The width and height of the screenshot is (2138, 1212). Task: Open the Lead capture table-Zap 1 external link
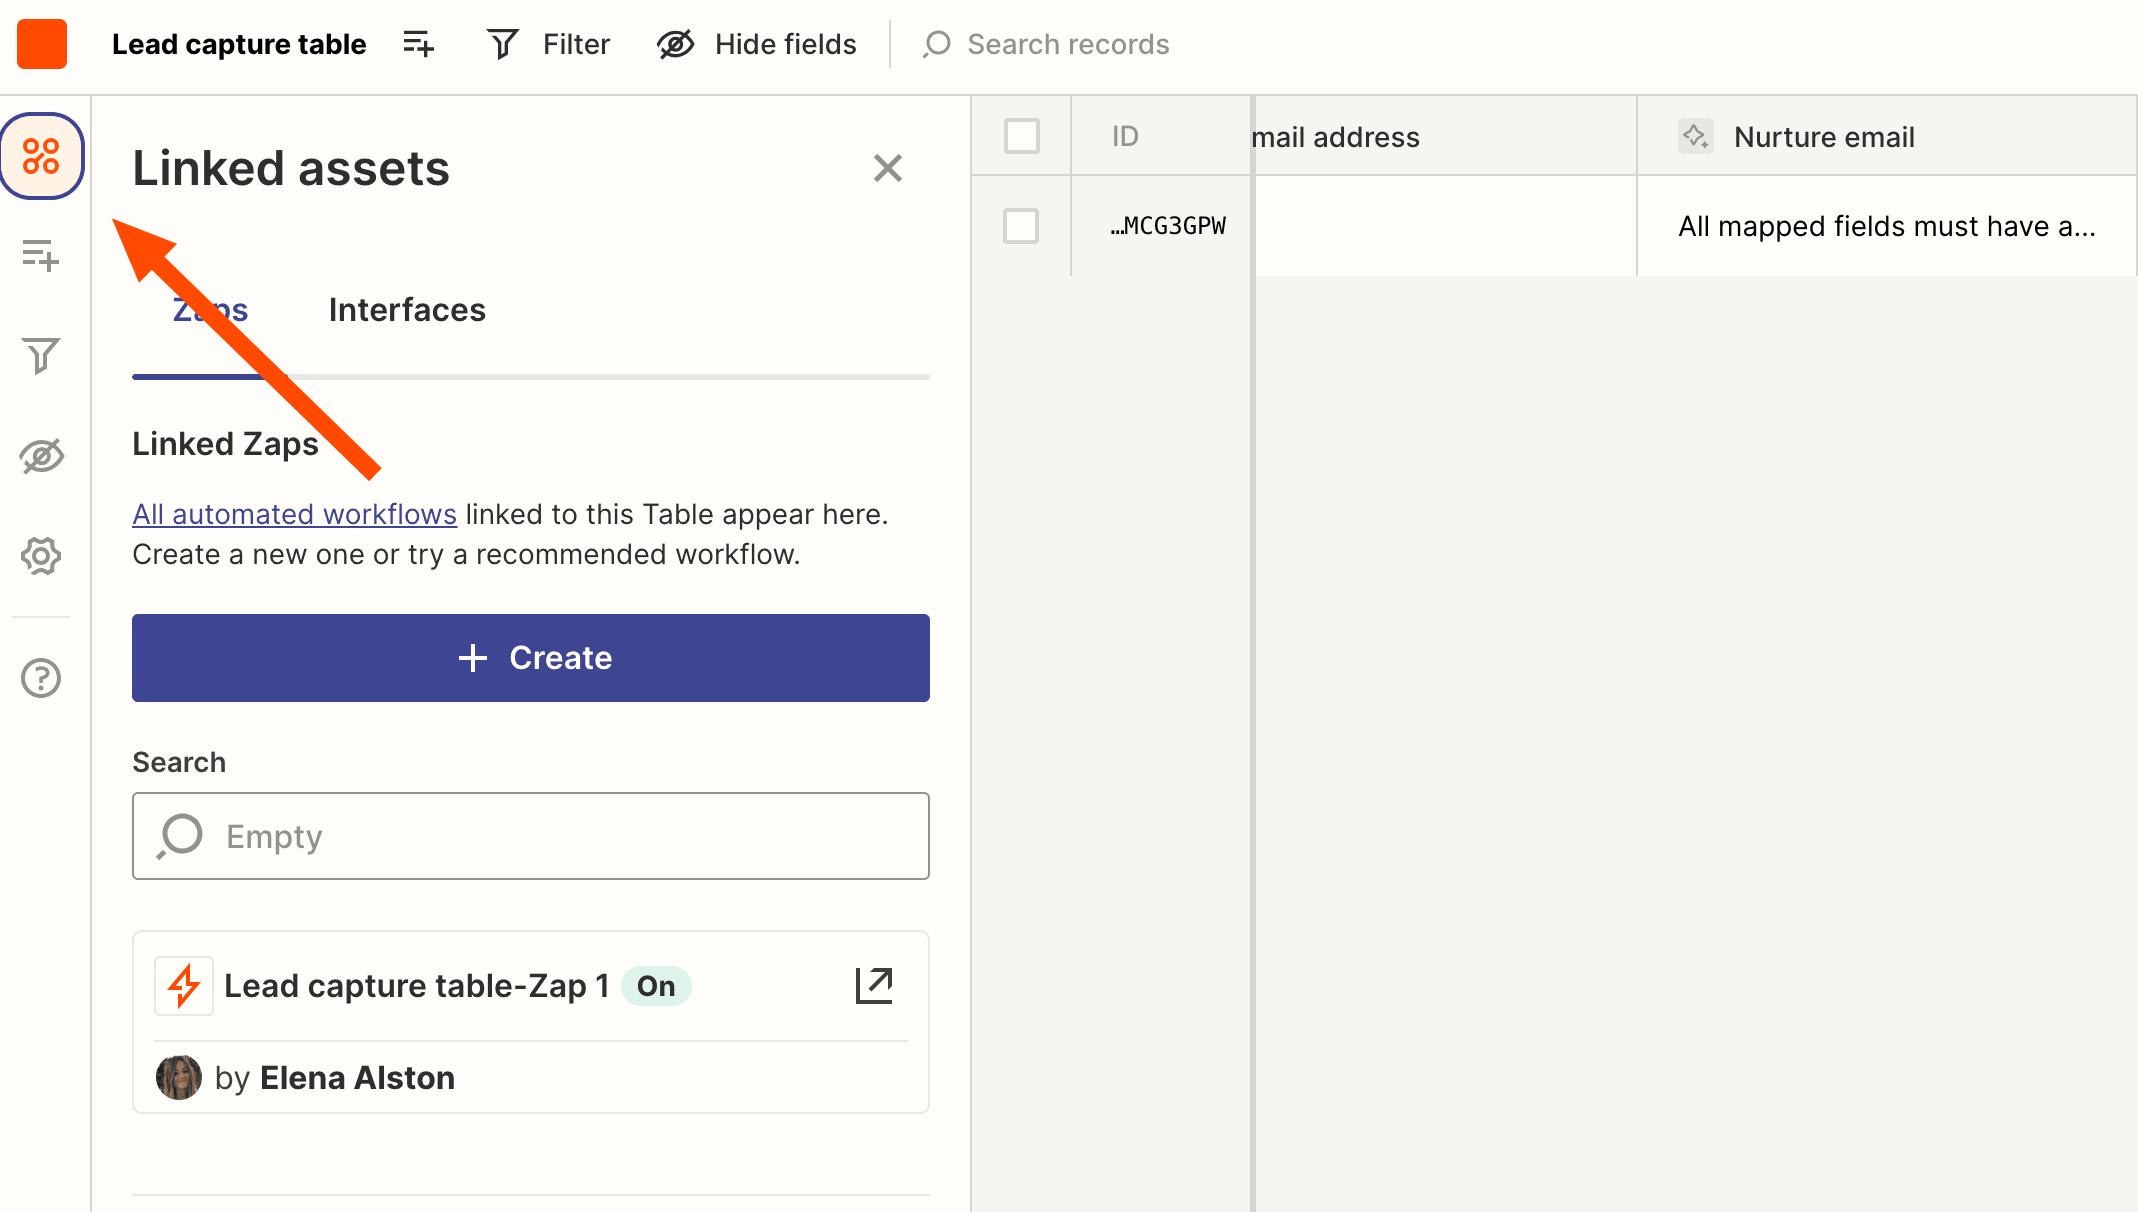pyautogui.click(x=874, y=984)
